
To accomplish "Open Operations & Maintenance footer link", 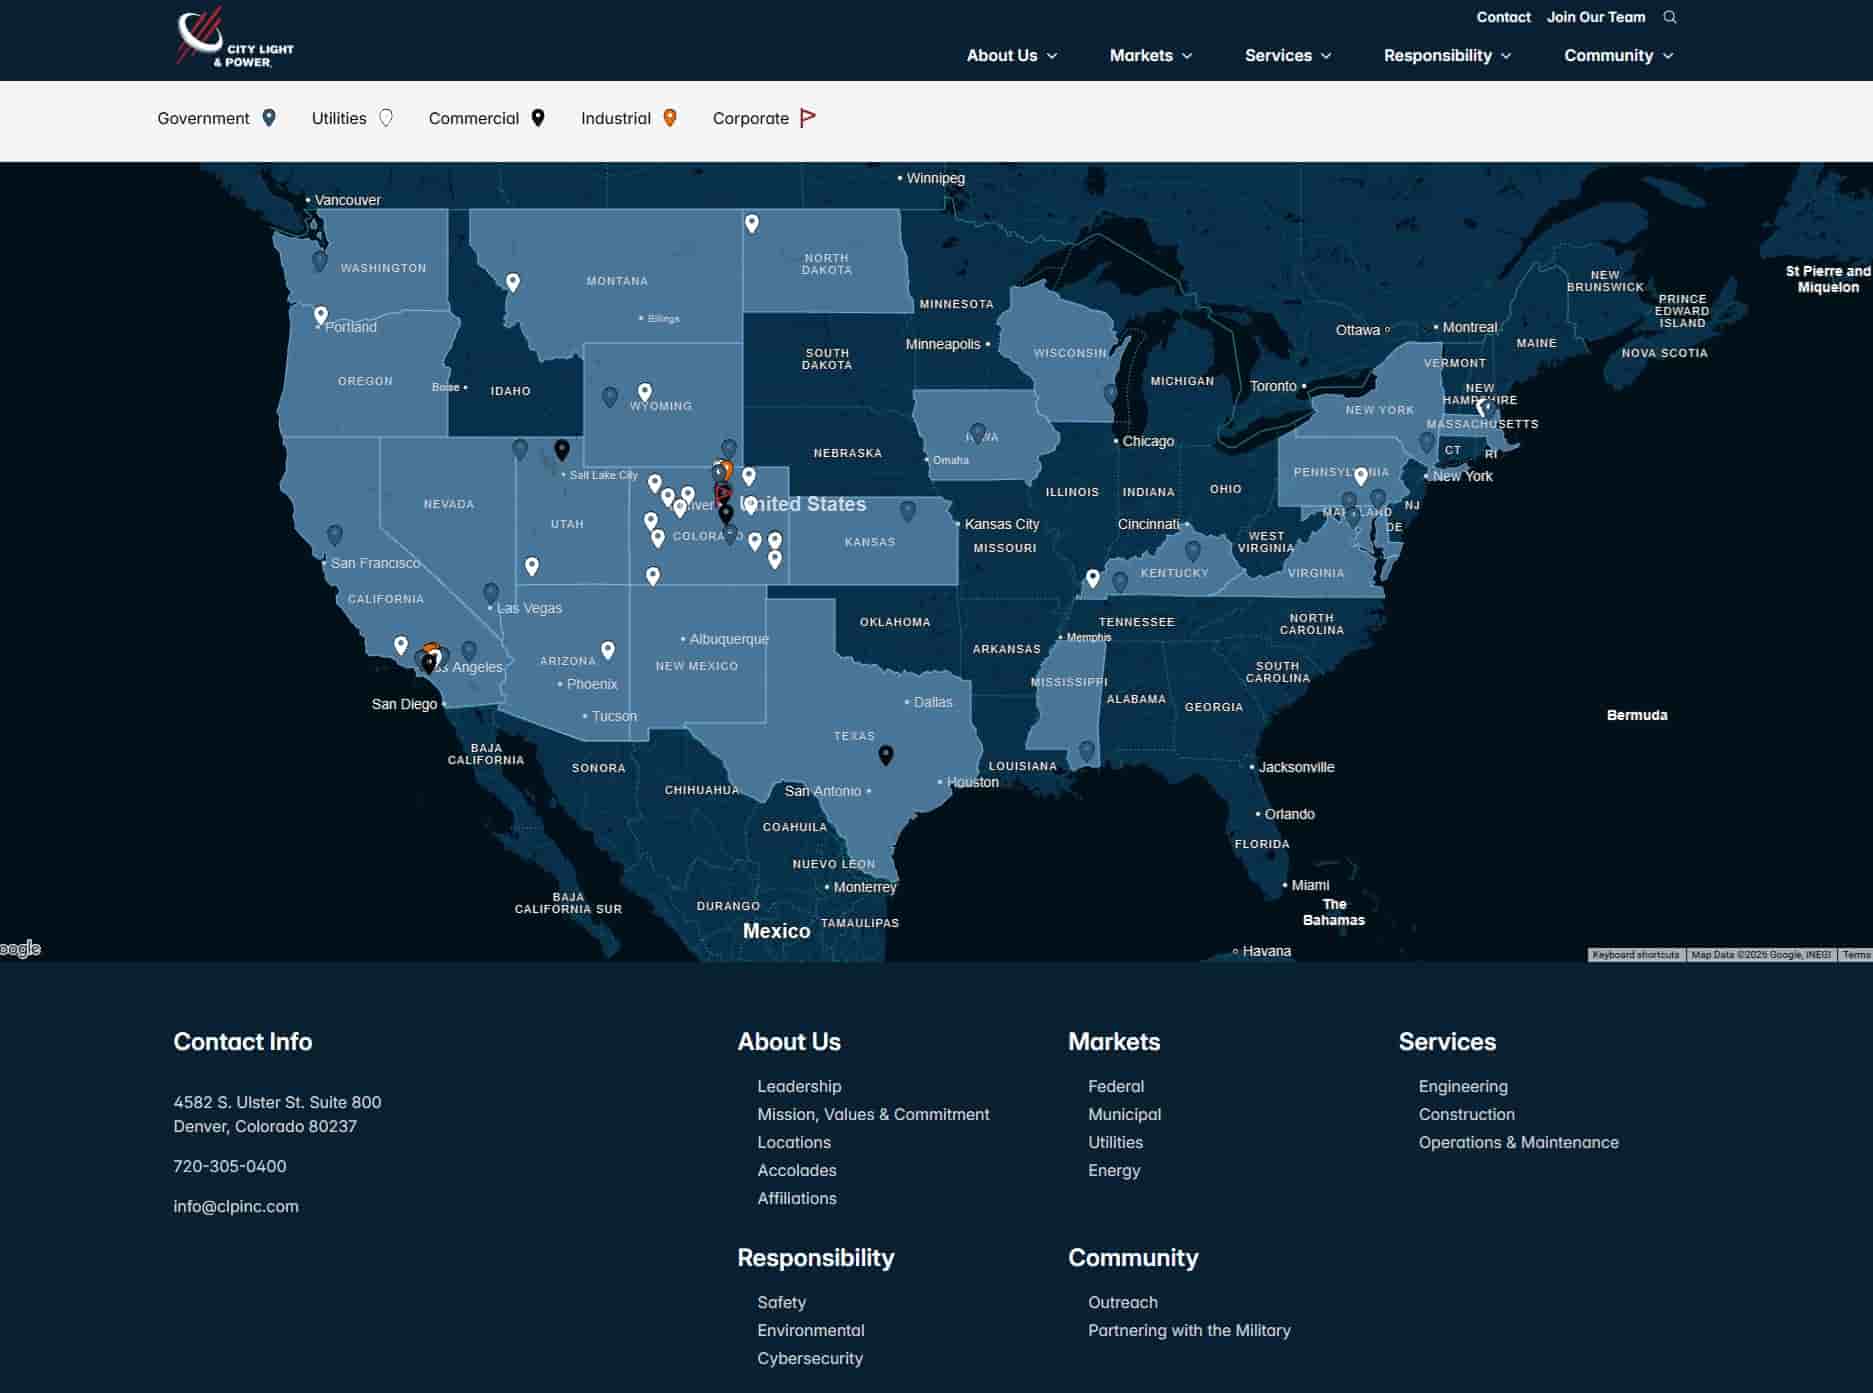I will [1518, 1142].
